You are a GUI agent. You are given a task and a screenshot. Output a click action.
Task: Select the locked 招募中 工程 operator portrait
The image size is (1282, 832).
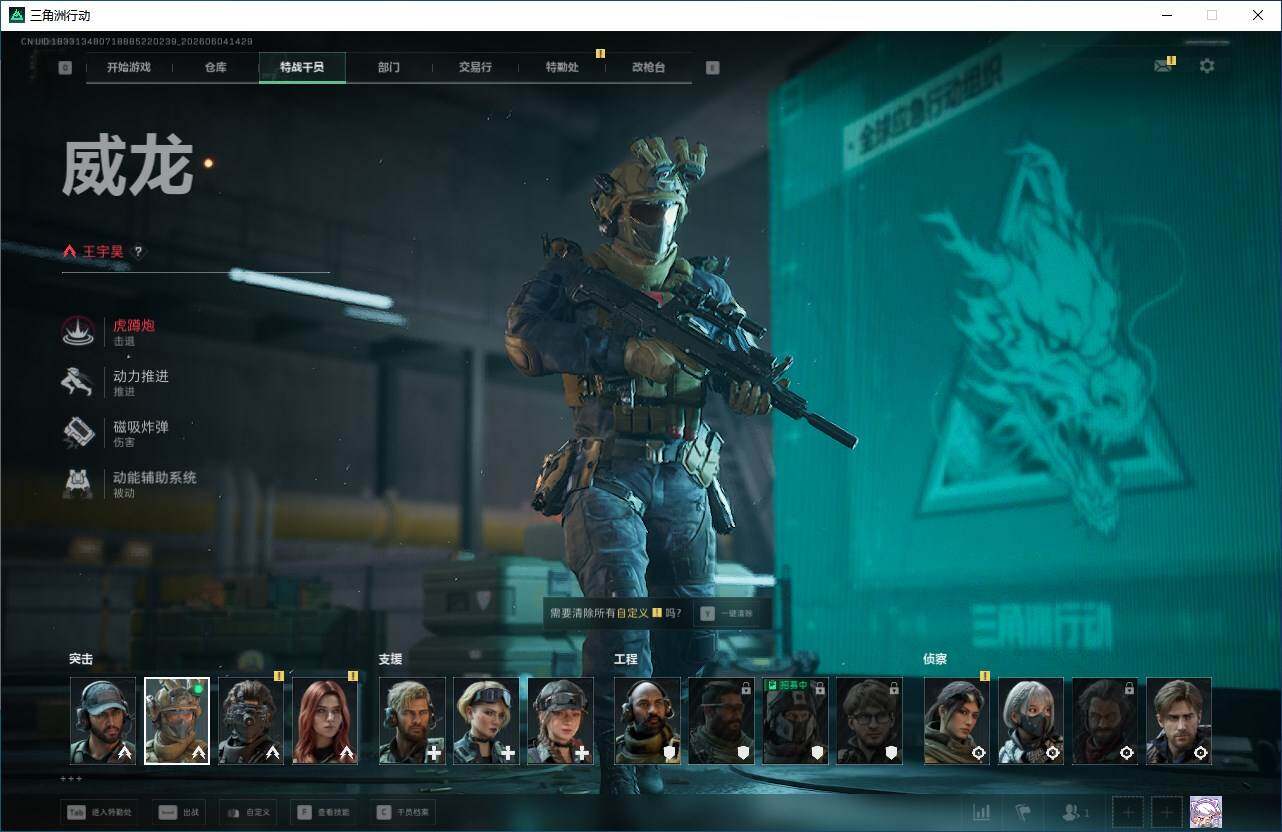795,721
